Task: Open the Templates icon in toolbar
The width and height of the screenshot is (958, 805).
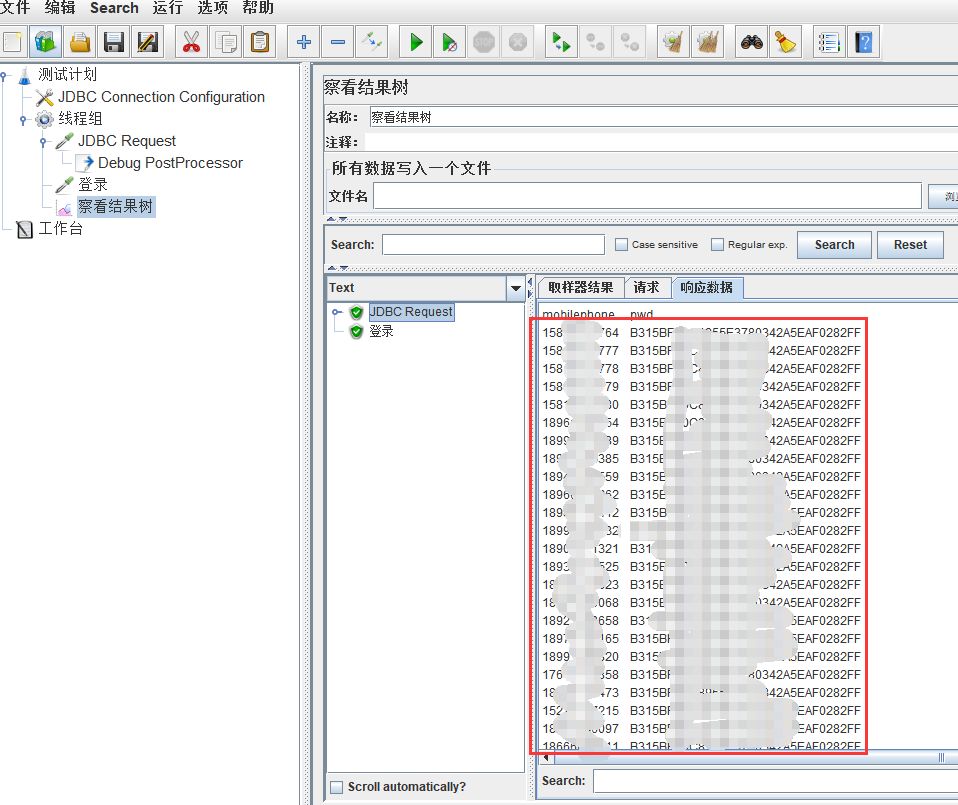Action: 45,42
